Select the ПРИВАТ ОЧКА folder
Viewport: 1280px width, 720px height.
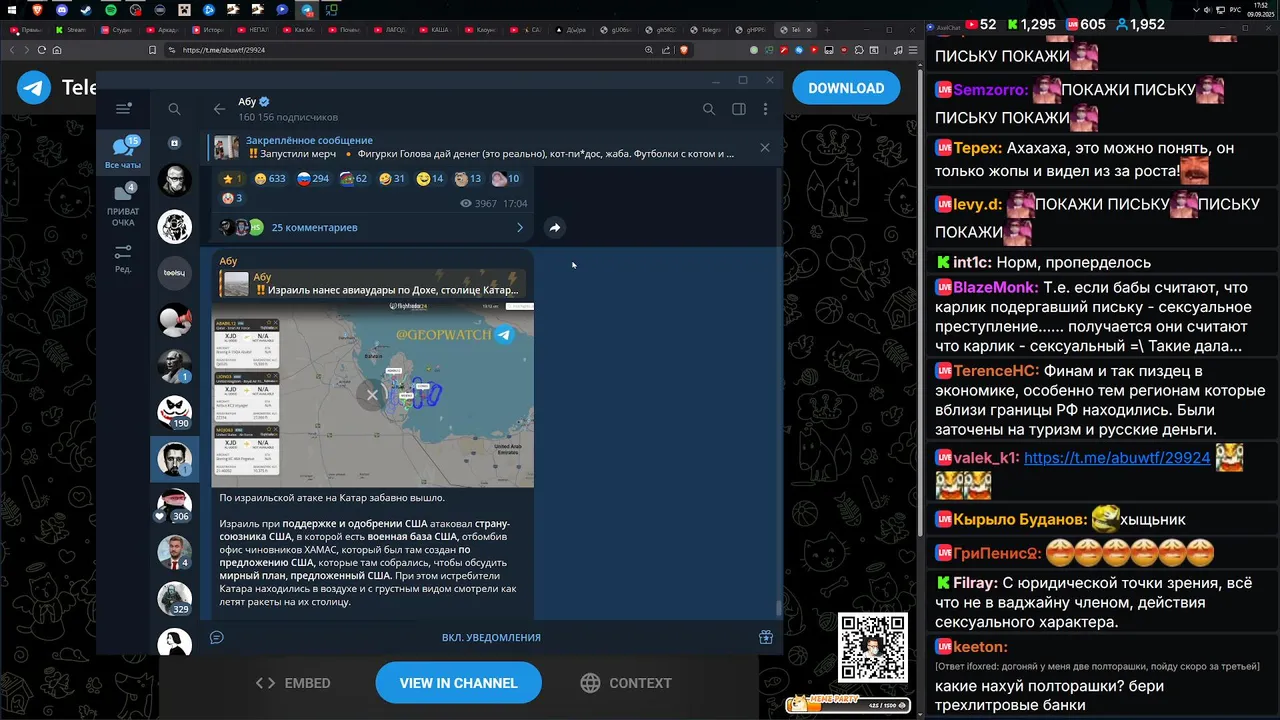pyautogui.click(x=123, y=206)
